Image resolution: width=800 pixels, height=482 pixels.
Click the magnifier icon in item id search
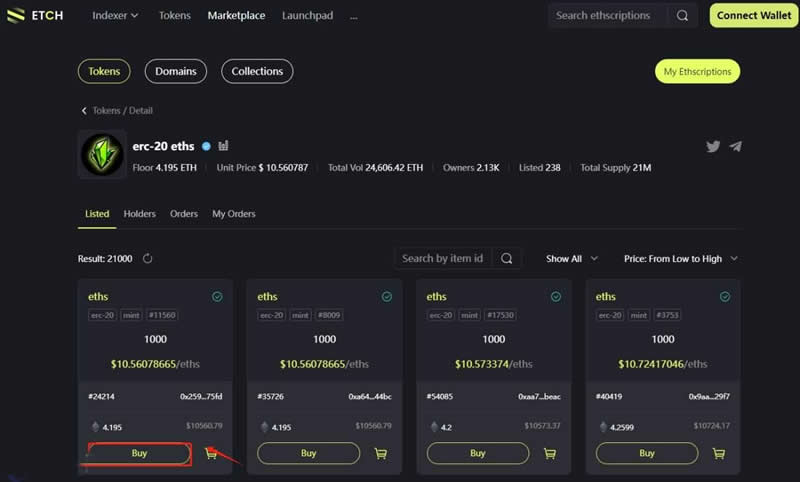507,259
